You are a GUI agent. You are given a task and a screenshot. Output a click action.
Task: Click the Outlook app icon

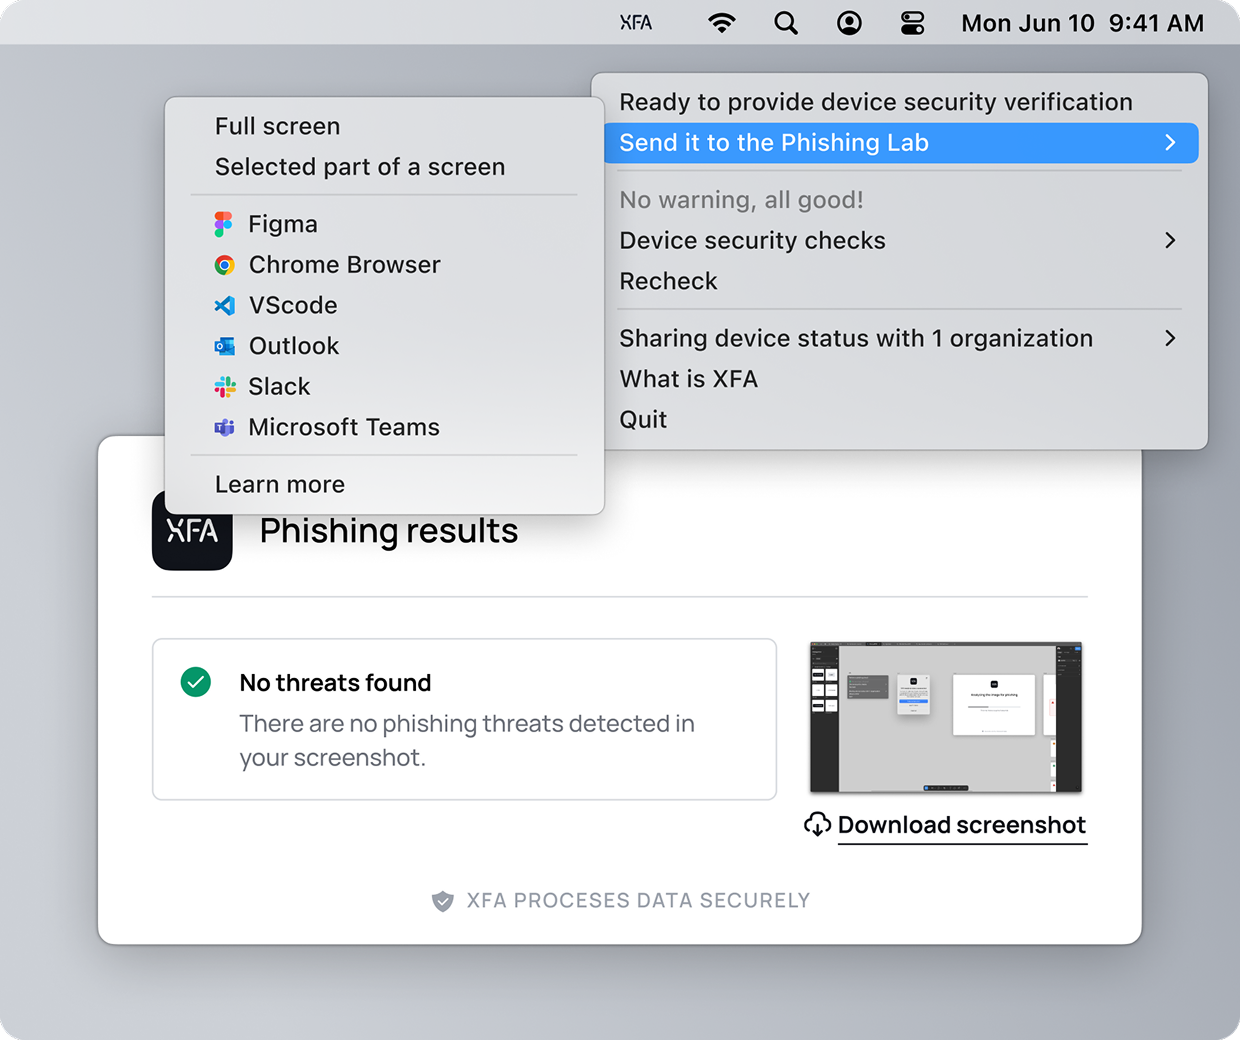coord(224,346)
